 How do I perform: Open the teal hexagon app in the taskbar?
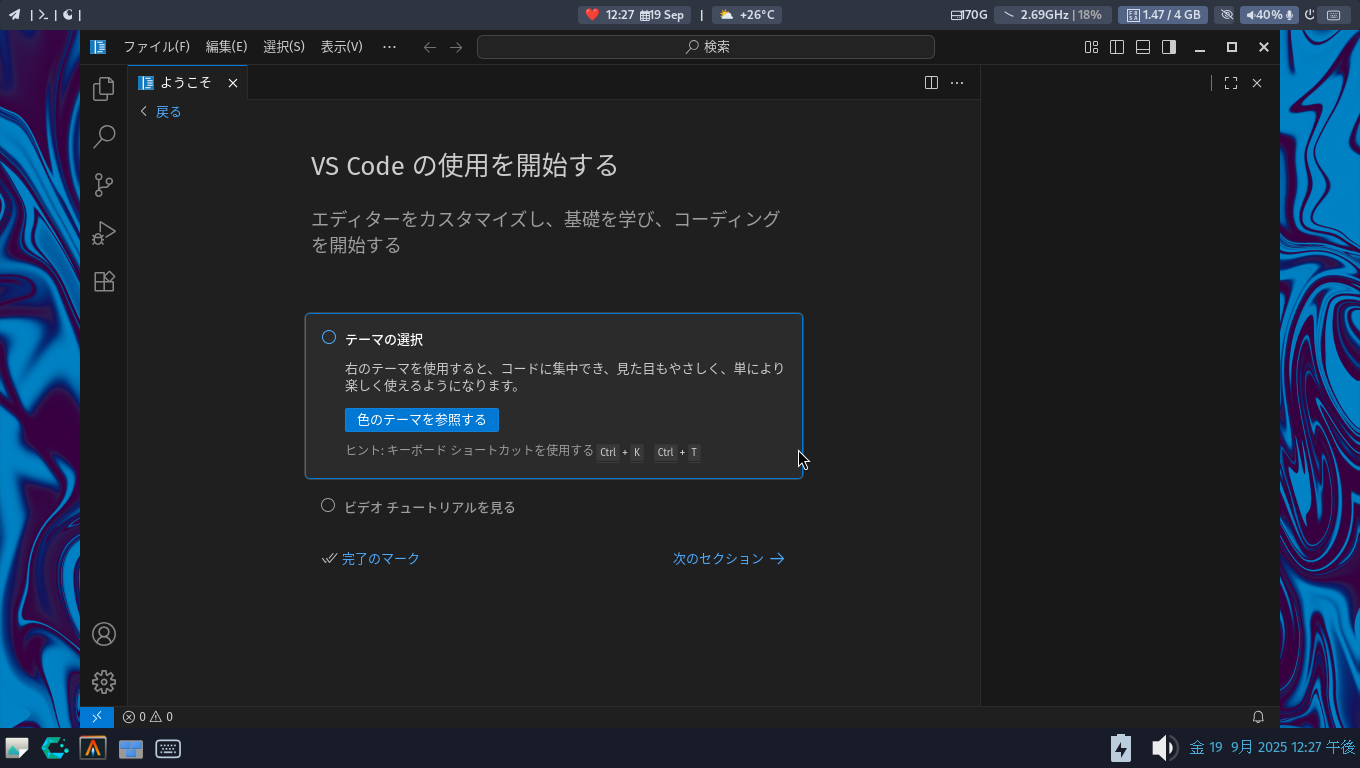tap(55, 748)
